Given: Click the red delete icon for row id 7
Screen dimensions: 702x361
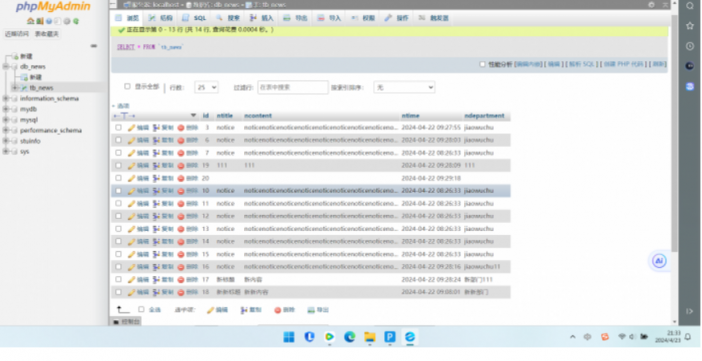Looking at the screenshot, I should point(181,153).
